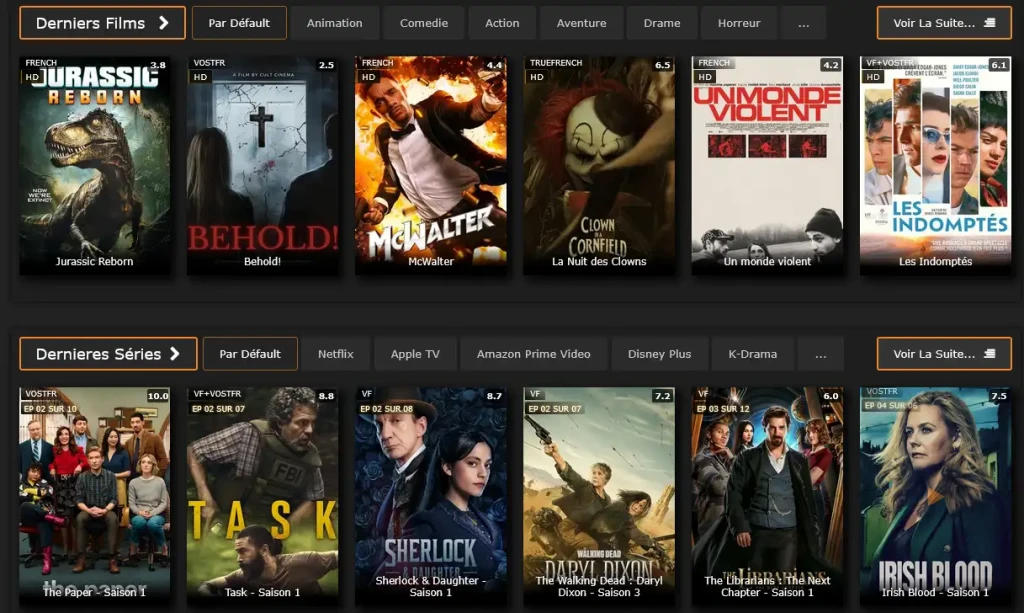The image size is (1024, 613).
Task: Filter films by Aventure
Action: (x=581, y=23)
